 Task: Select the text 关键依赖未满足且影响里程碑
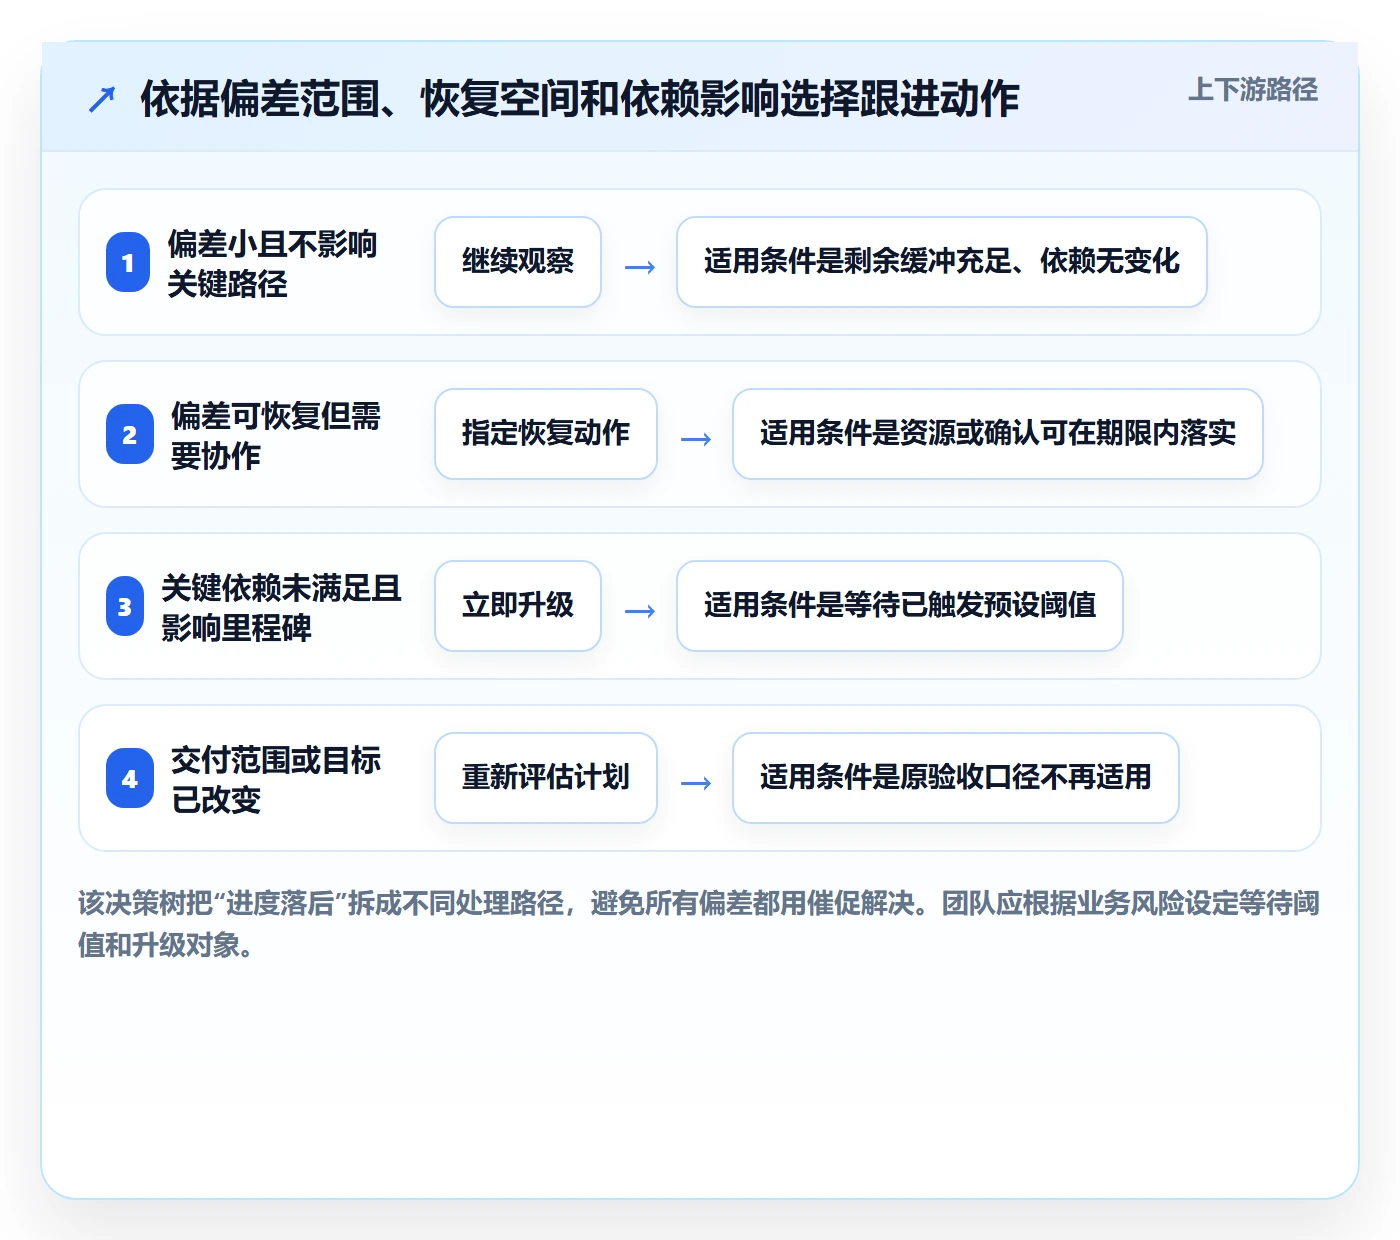282,607
